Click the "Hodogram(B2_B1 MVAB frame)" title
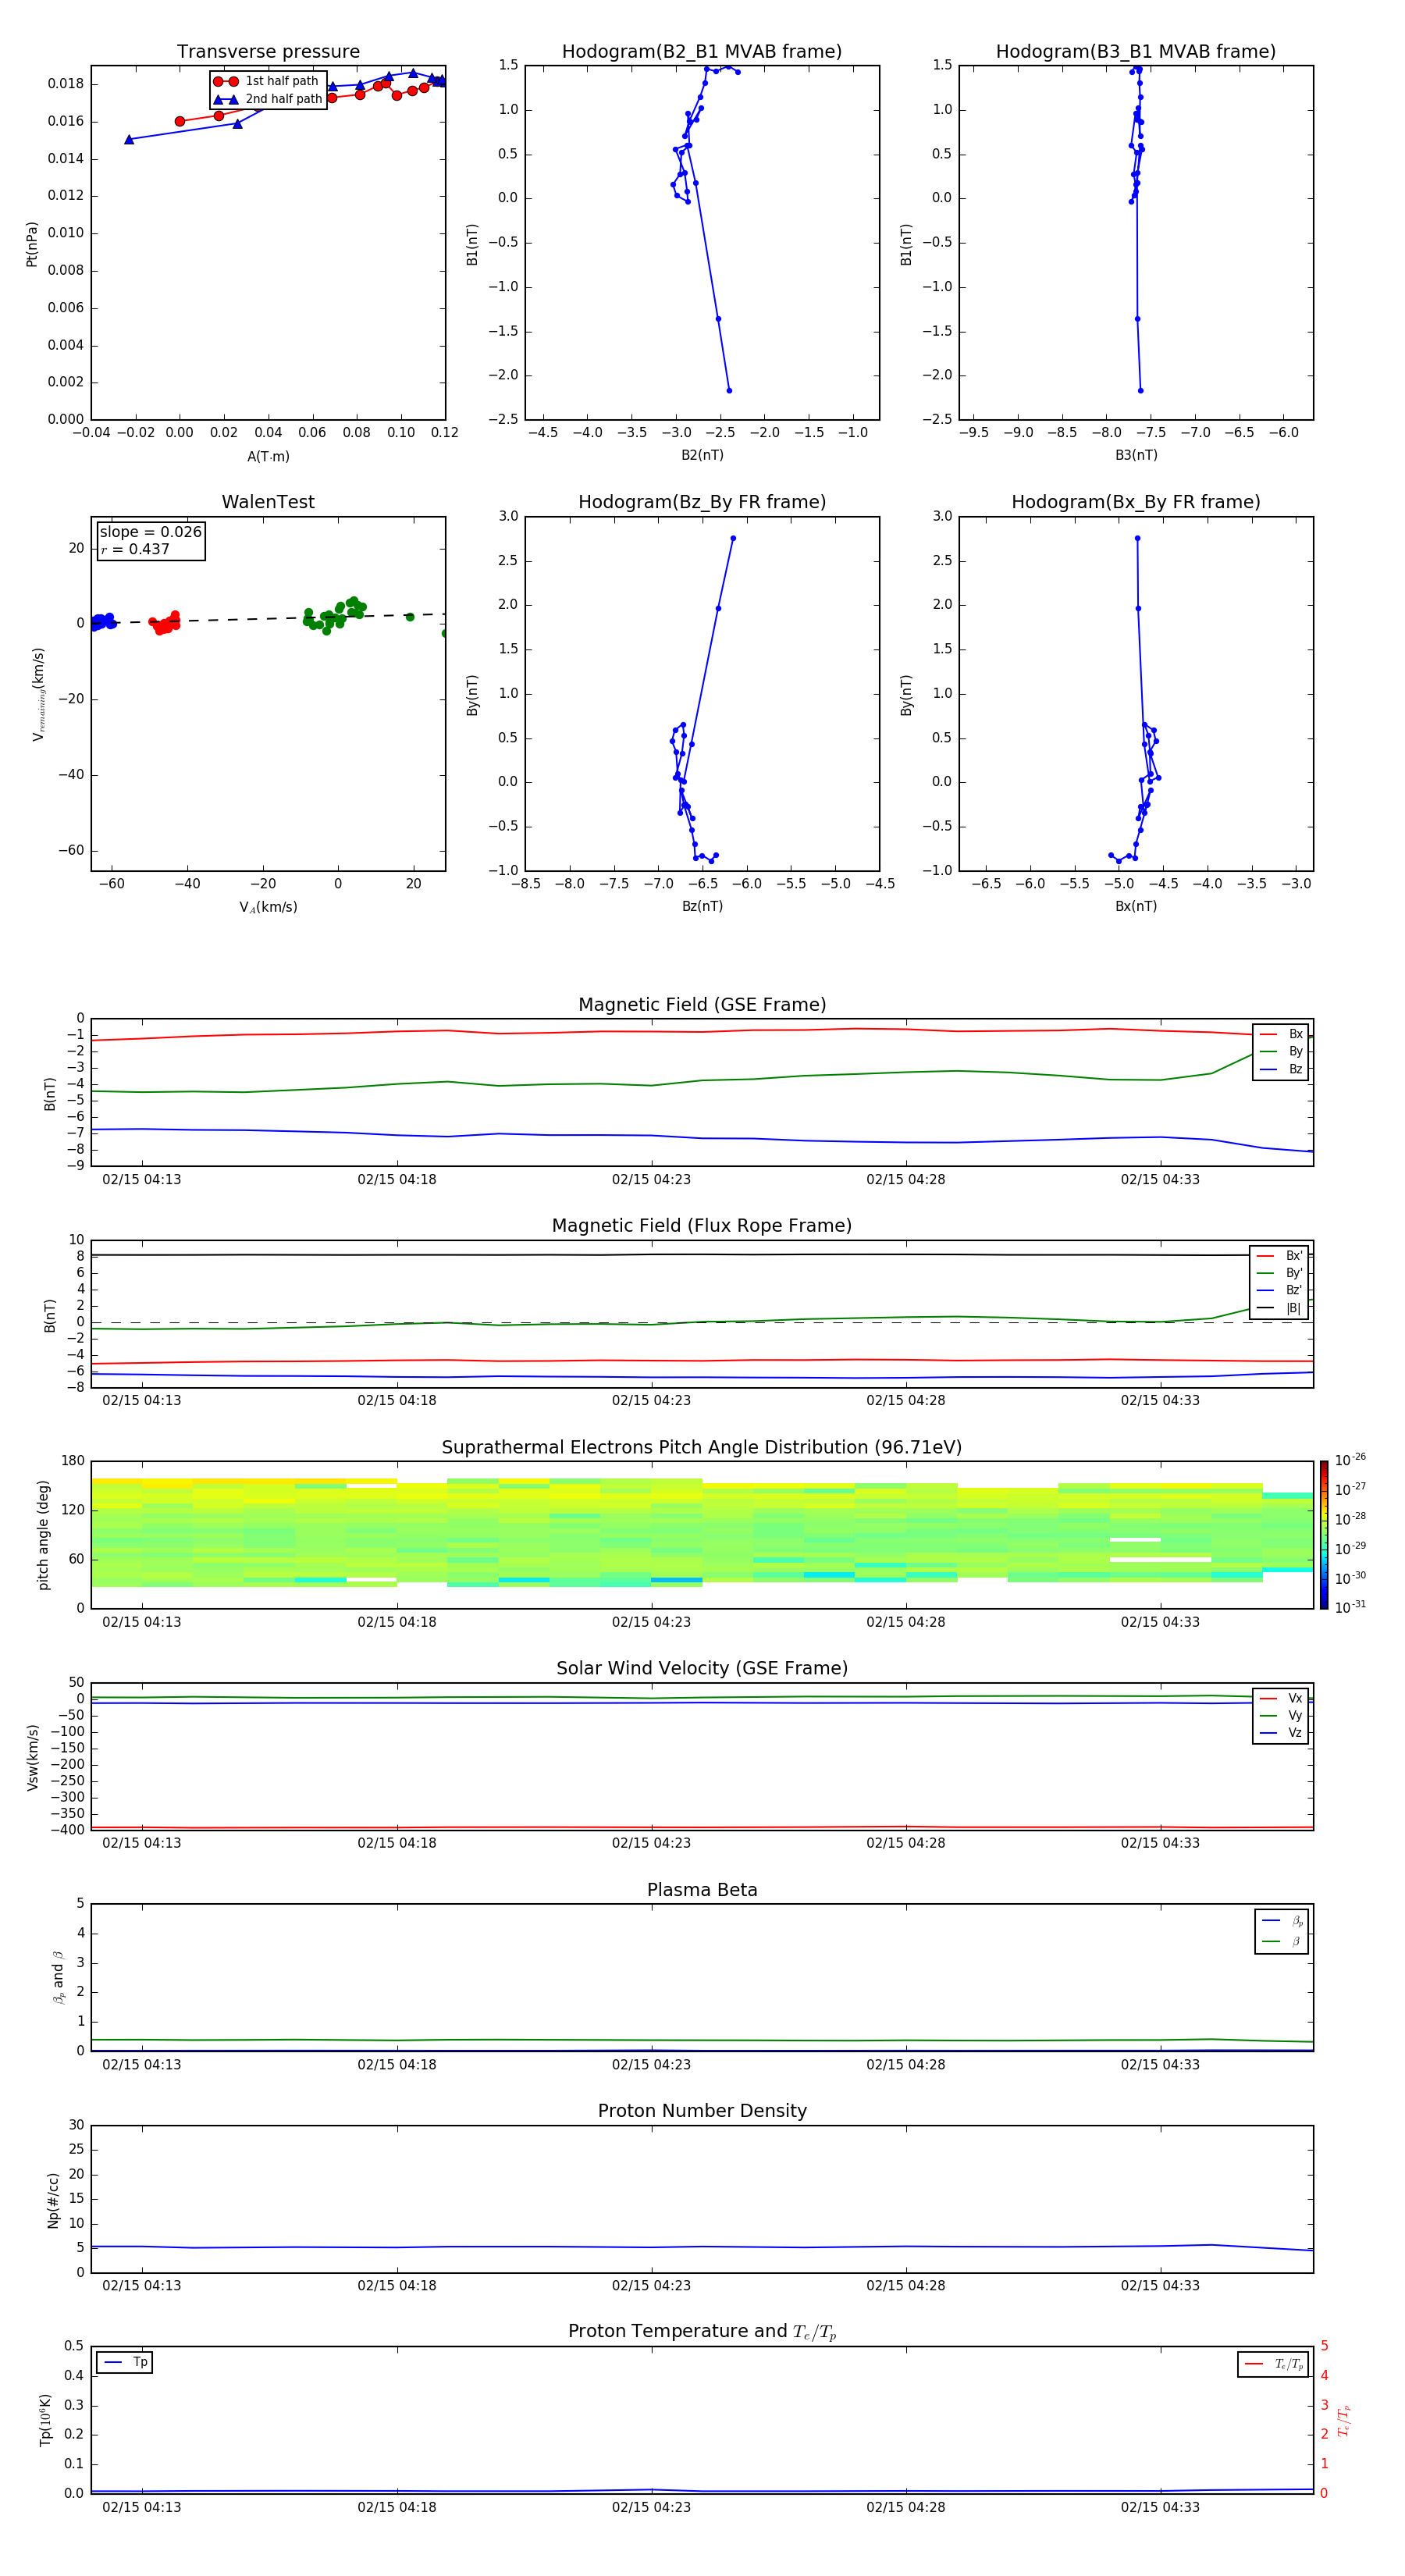The image size is (1405, 2576). pyautogui.click(x=702, y=52)
